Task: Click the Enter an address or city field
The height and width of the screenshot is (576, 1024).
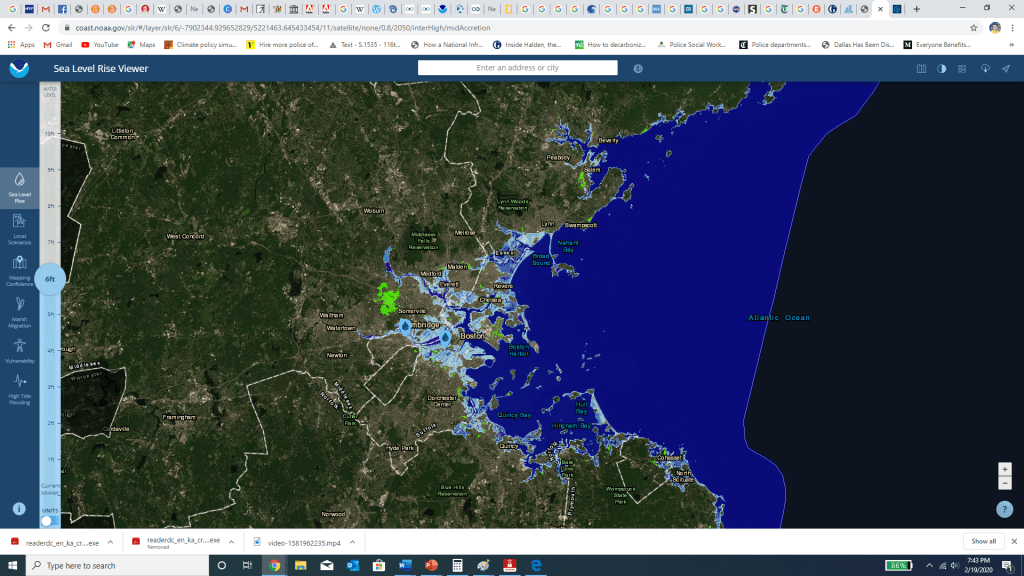Action: click(517, 68)
